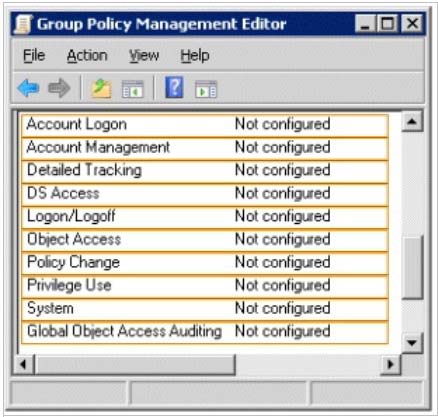
Task: Click the horizontal scrollbar left arrow
Action: click(x=23, y=364)
